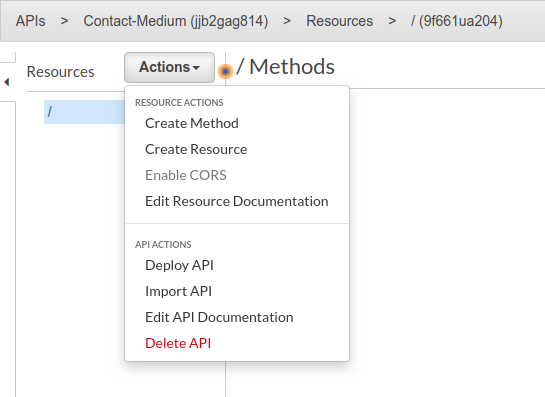Select the greyed-out Enable CORS option

coord(186,175)
